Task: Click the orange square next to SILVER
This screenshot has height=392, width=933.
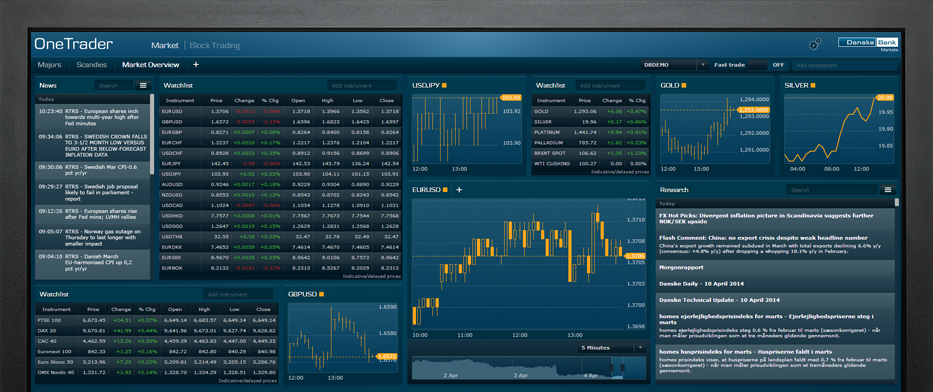Action: click(x=813, y=86)
